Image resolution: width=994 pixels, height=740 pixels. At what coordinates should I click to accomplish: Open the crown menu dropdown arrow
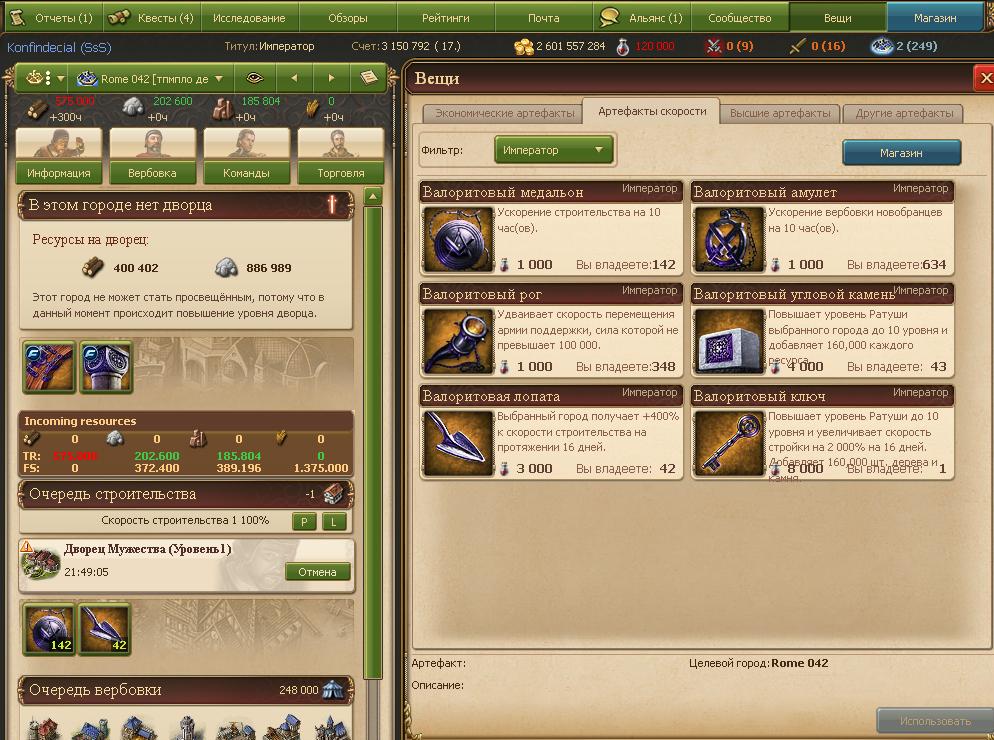coord(61,79)
